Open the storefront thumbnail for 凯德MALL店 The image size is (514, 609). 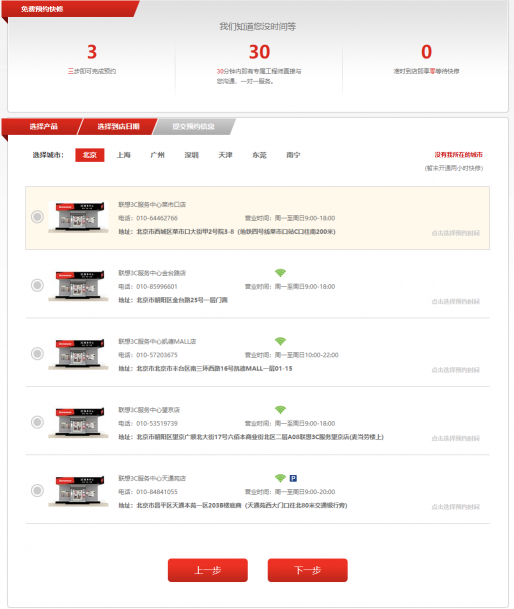tap(78, 354)
